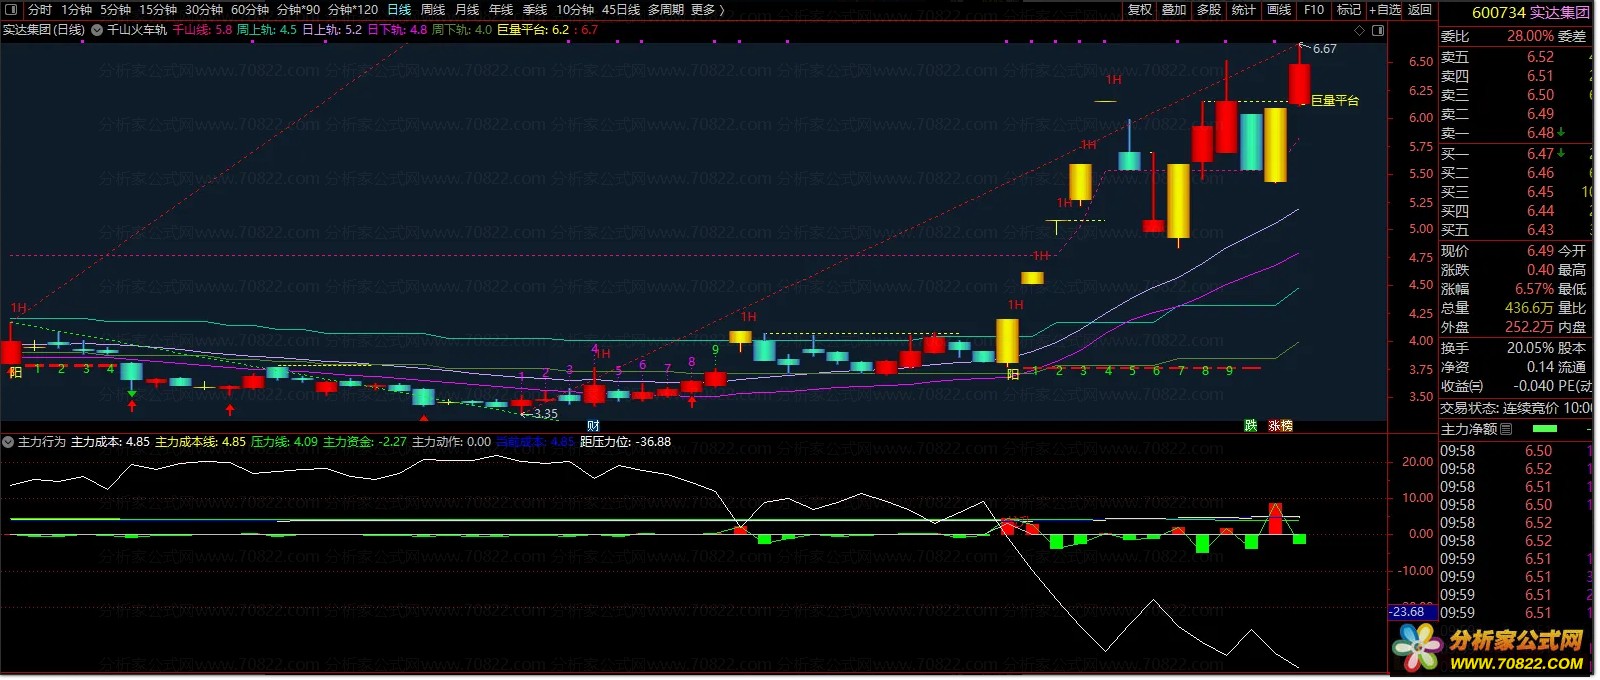Toggle the left sidebar panel icon
This screenshot has width=1600, height=680.
[x=11, y=9]
